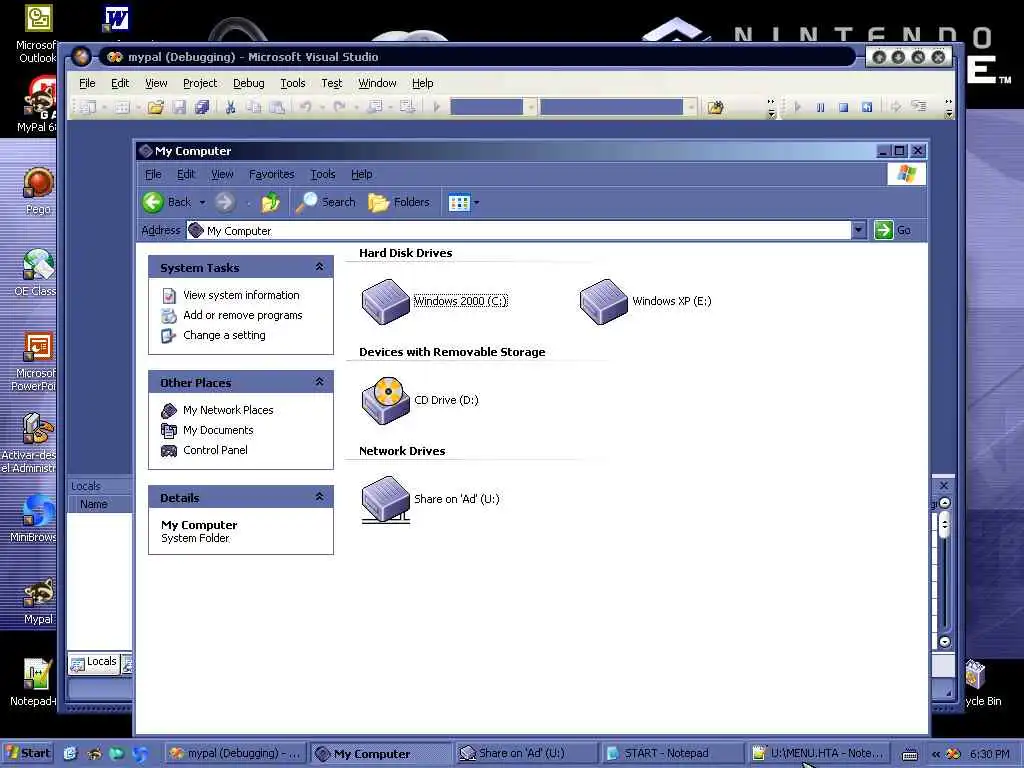Select Share on 'Ad' (U:) network drive
1024x768 pixels.
tap(385, 500)
